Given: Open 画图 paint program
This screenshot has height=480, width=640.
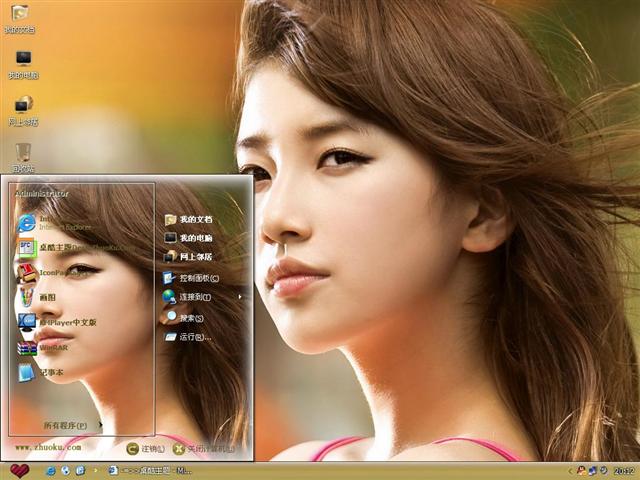Looking at the screenshot, I should pyautogui.click(x=37, y=297).
